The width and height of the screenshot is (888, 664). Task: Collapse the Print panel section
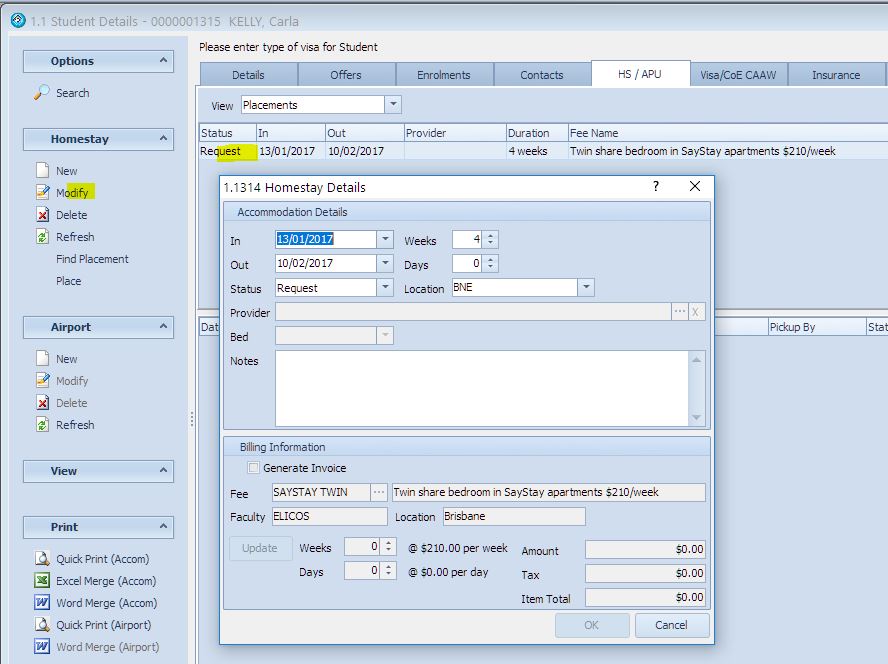point(163,527)
